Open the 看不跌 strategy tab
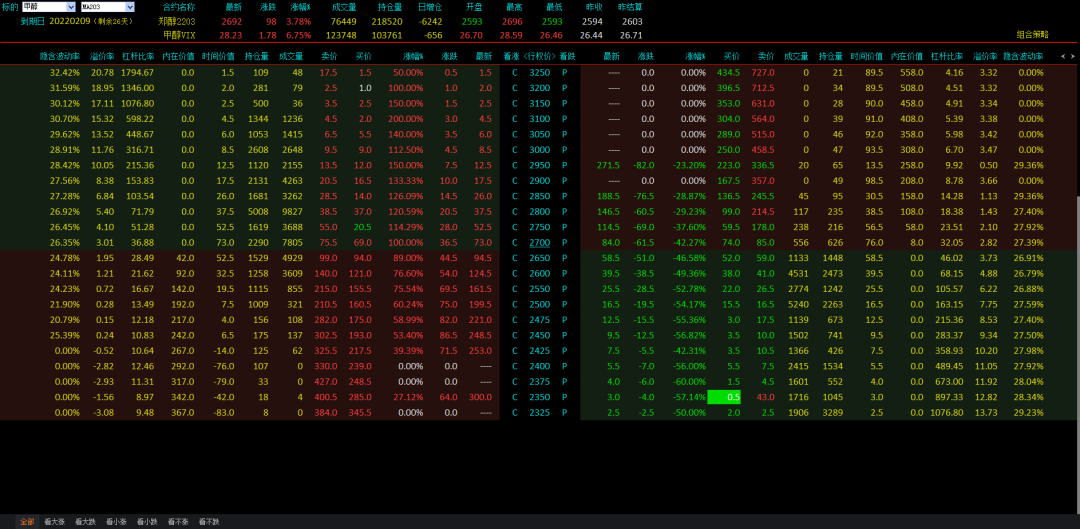This screenshot has width=1080, height=529. tap(208, 521)
